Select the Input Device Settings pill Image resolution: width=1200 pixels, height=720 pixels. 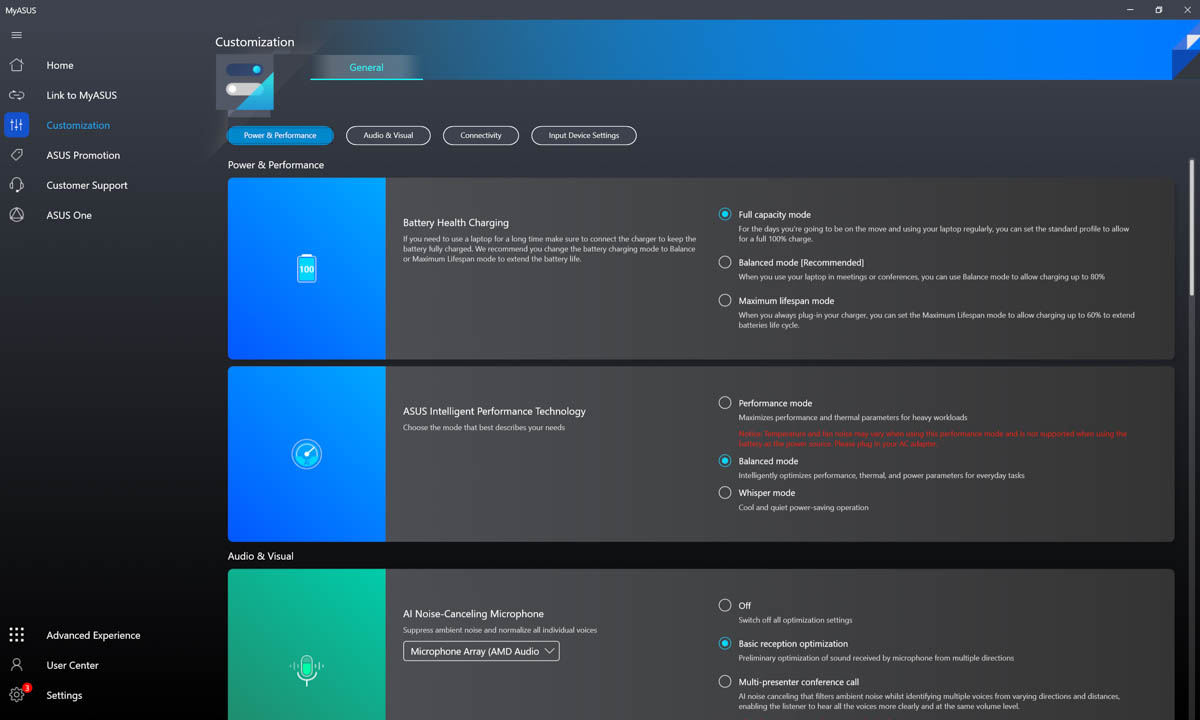[x=584, y=135]
